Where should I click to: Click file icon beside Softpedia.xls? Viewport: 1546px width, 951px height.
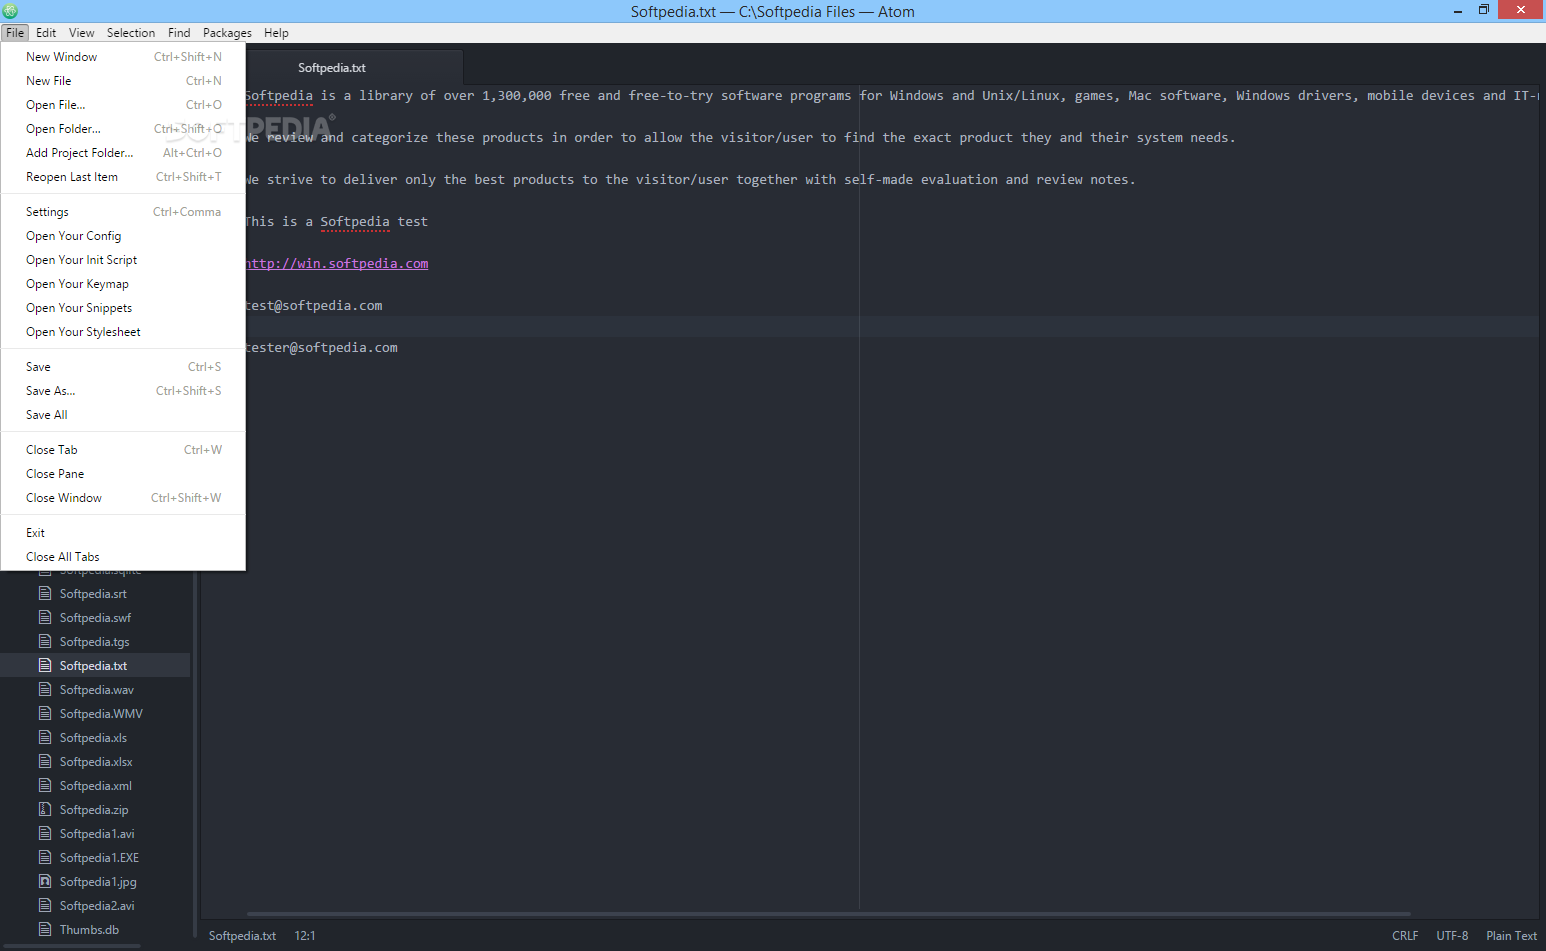[x=45, y=737]
